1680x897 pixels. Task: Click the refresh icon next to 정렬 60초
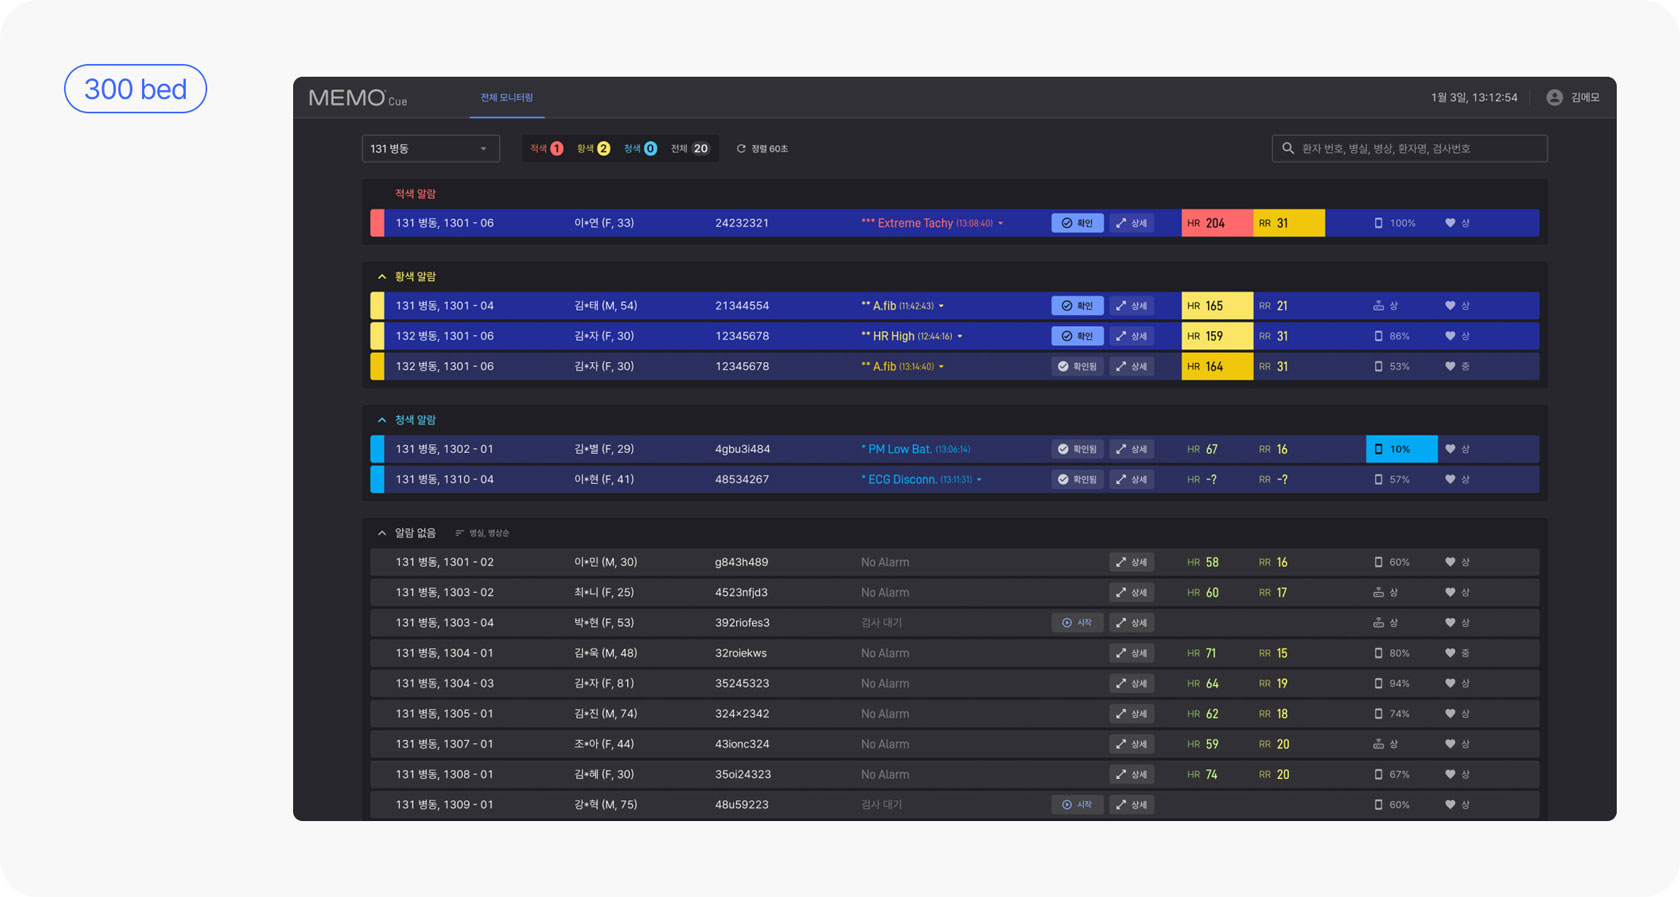tap(741, 149)
